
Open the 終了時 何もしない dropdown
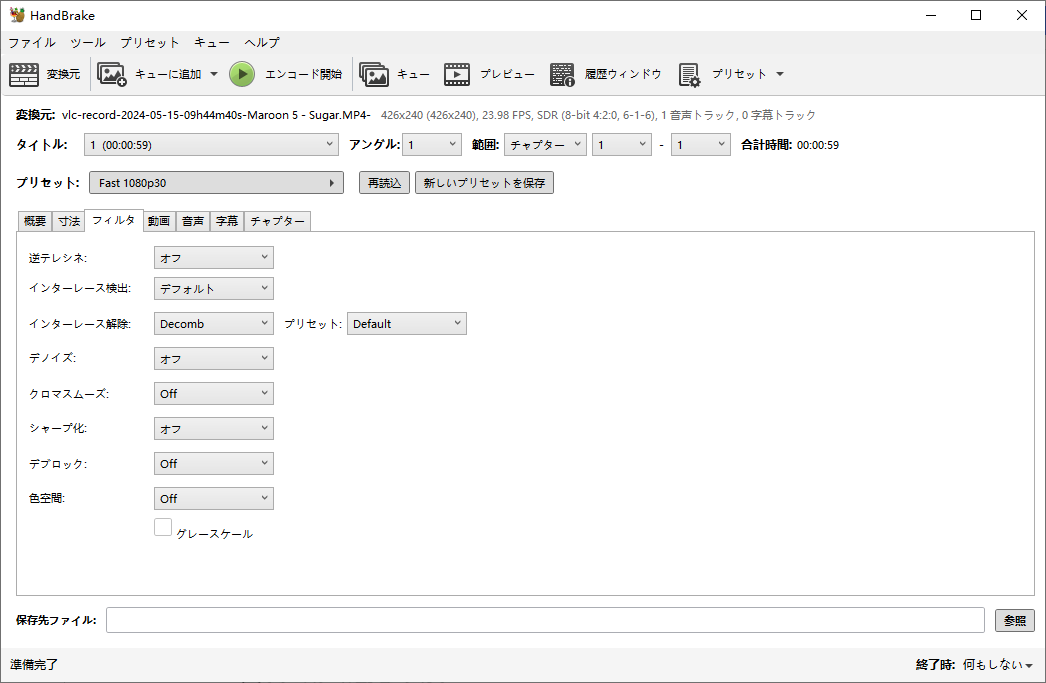click(997, 665)
